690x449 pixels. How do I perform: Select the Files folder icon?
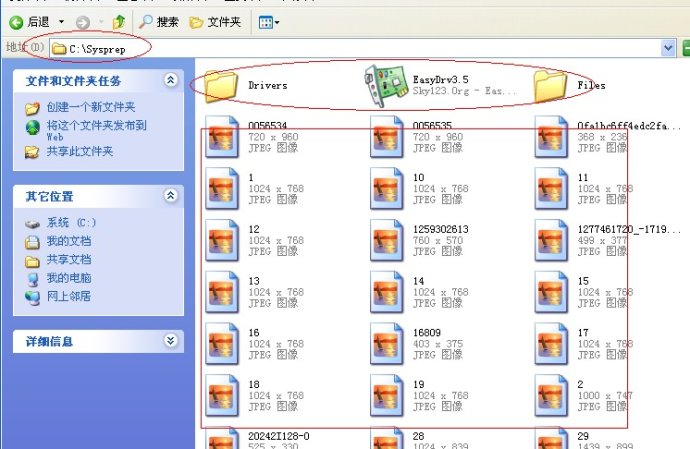click(550, 85)
